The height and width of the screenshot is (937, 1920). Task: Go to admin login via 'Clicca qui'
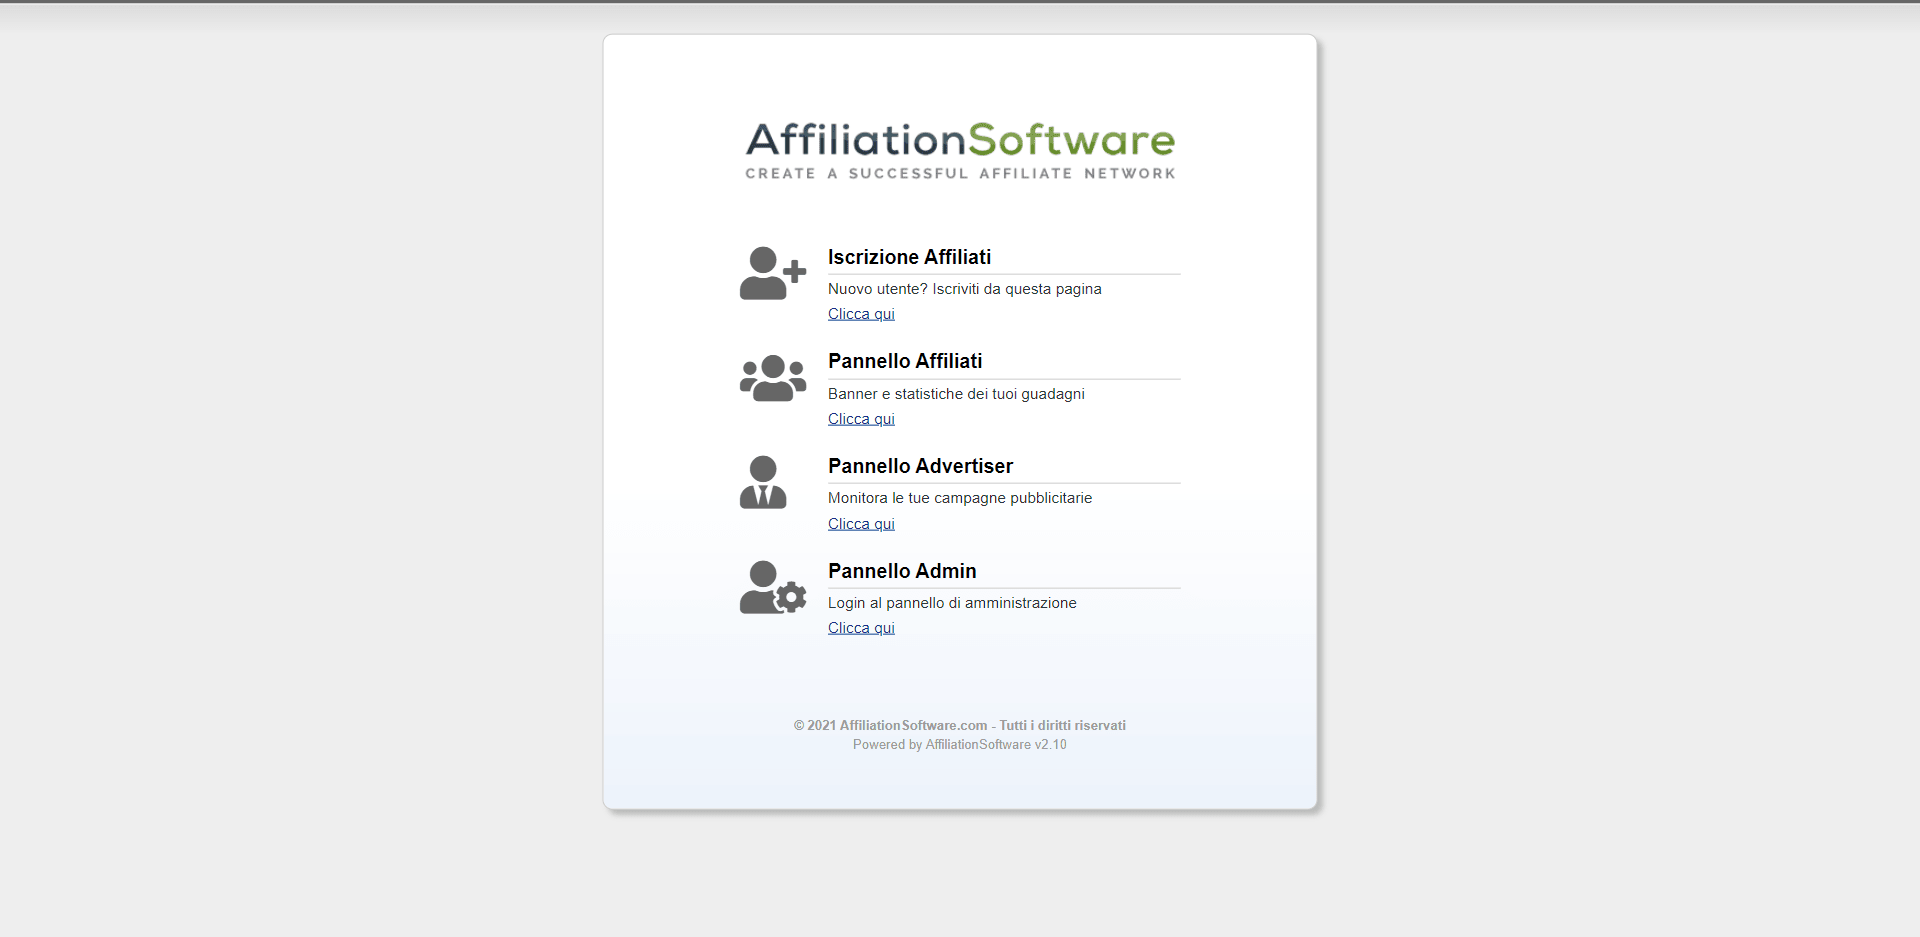pos(861,628)
